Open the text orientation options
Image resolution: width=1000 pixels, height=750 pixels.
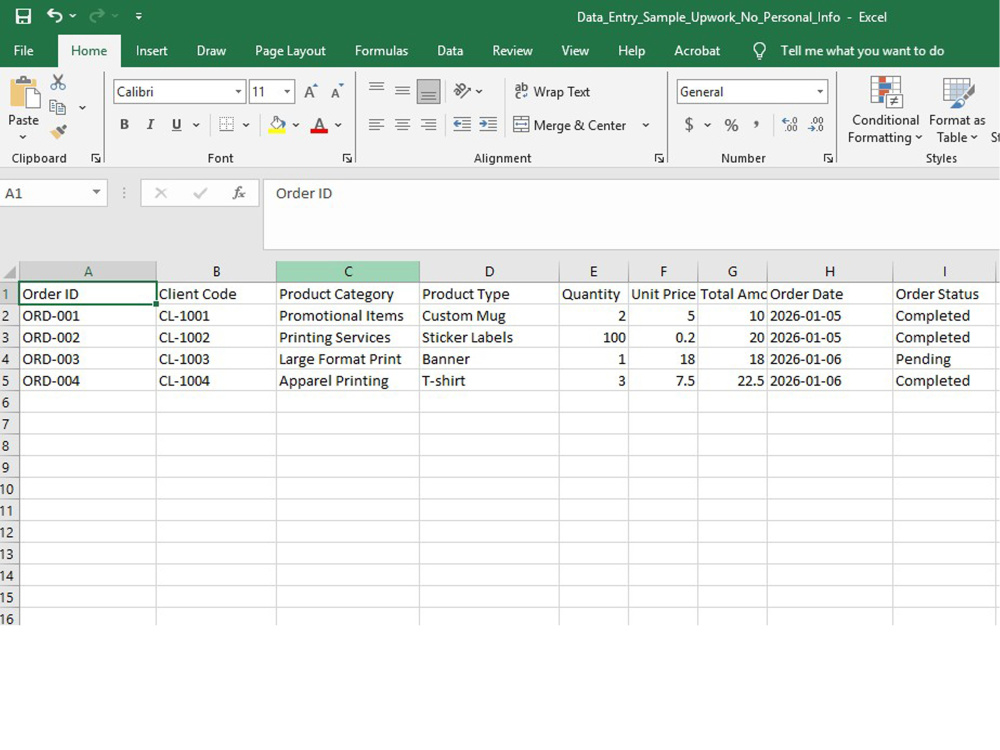(467, 91)
